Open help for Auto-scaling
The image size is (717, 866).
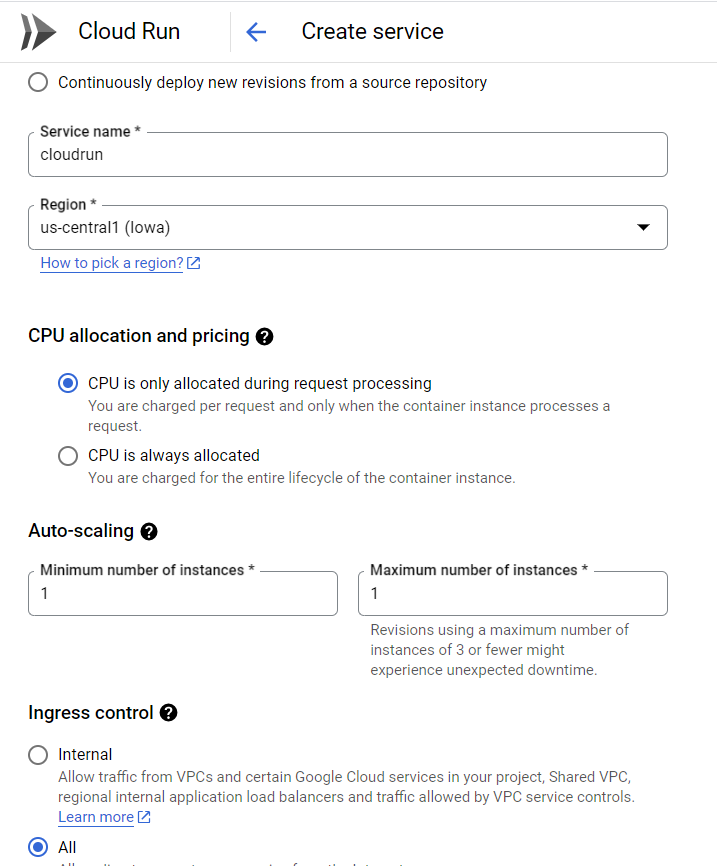pyautogui.click(x=148, y=532)
